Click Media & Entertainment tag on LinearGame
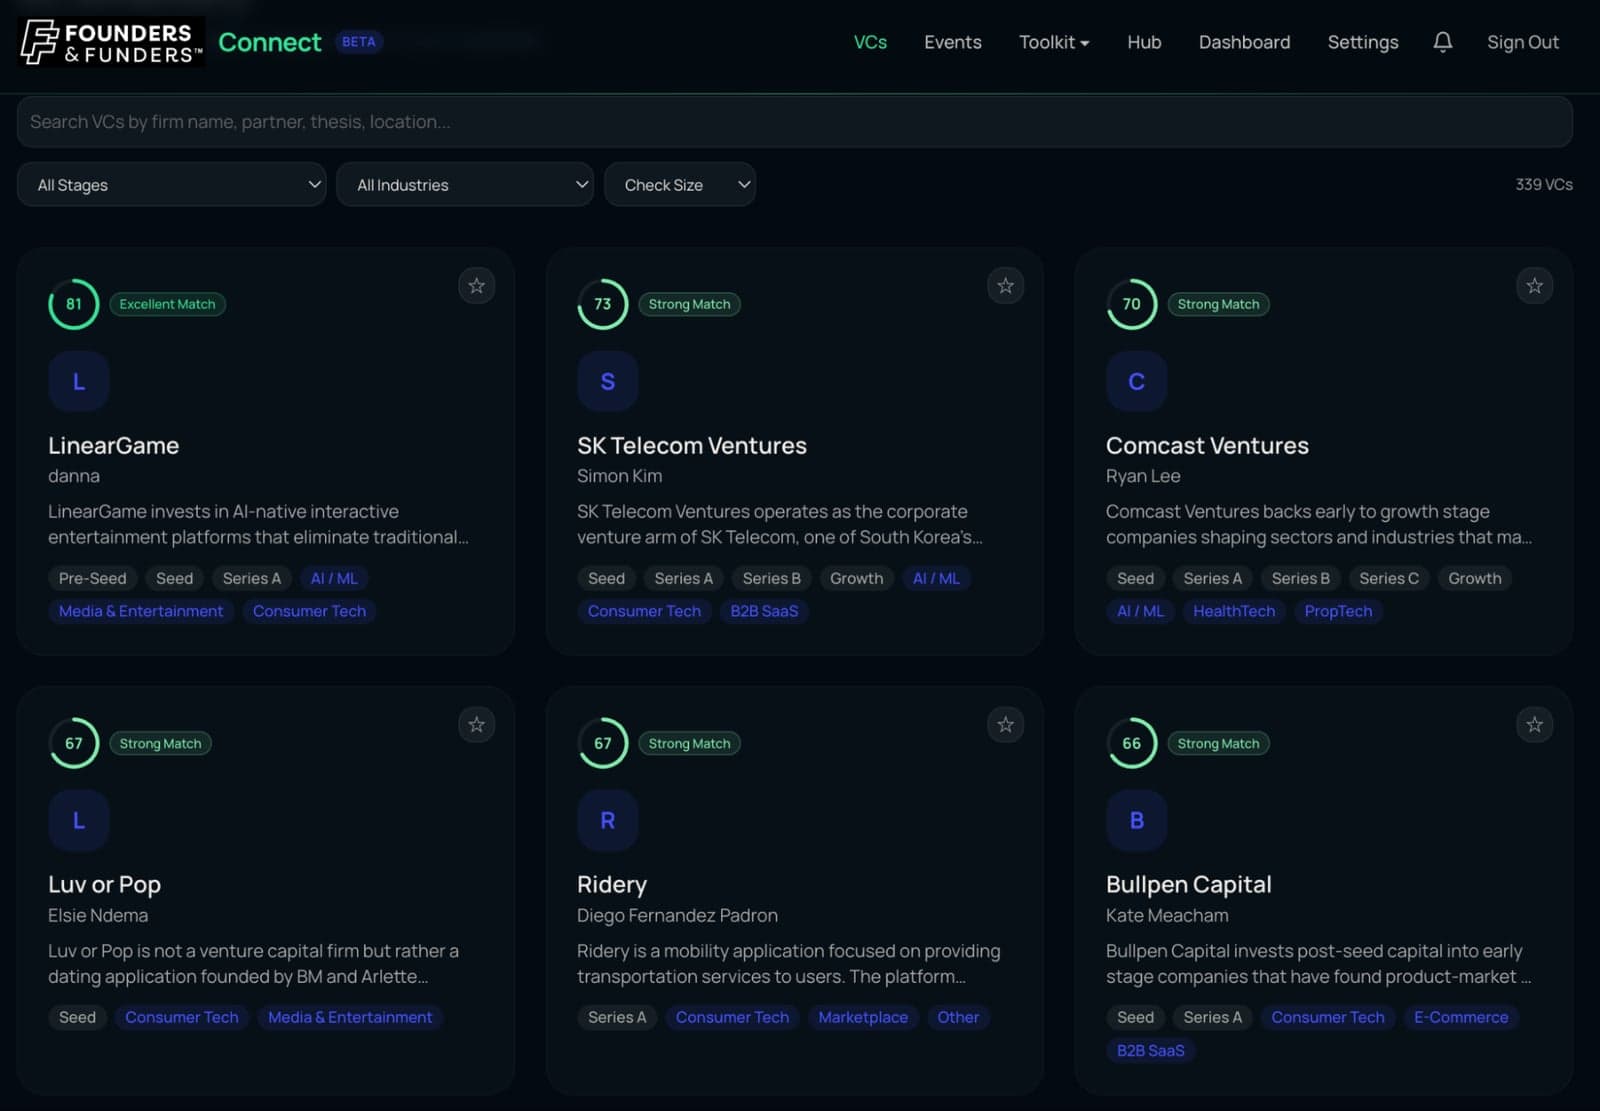Viewport: 1600px width, 1111px height. tap(141, 611)
